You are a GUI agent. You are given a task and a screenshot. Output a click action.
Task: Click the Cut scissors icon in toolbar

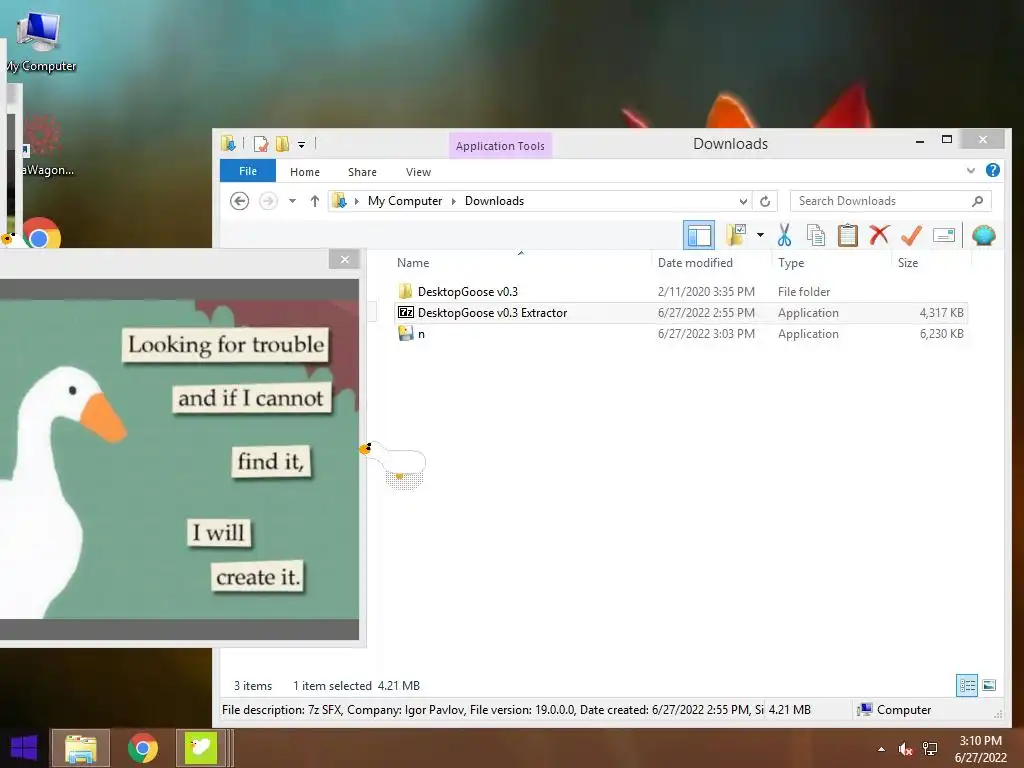point(784,235)
